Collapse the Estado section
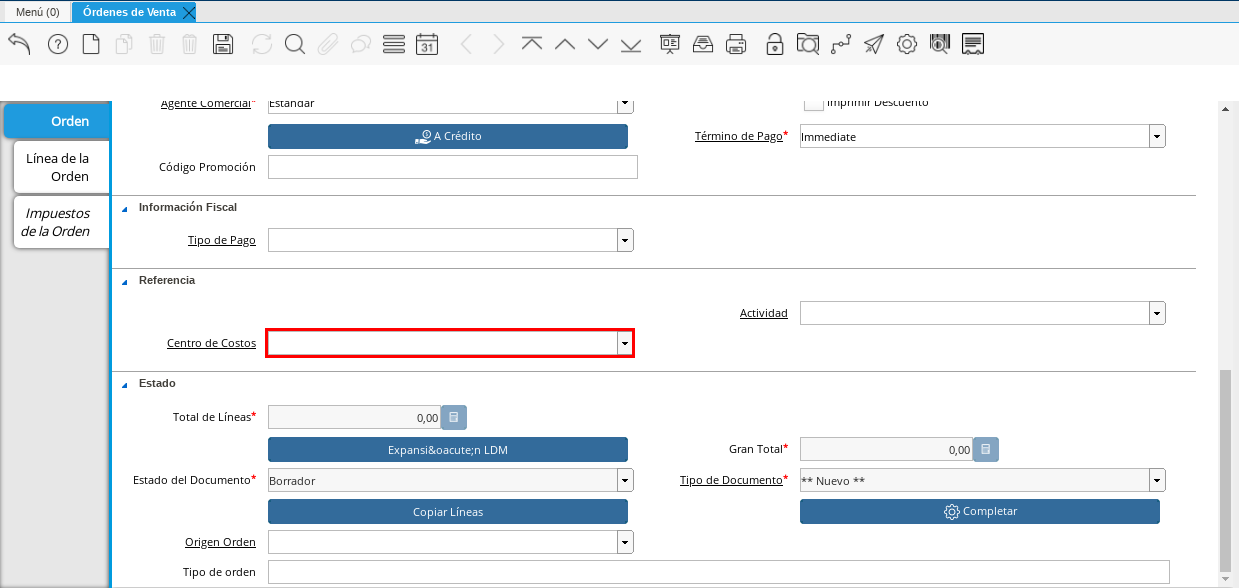This screenshot has height=588, width=1239. [x=125, y=384]
